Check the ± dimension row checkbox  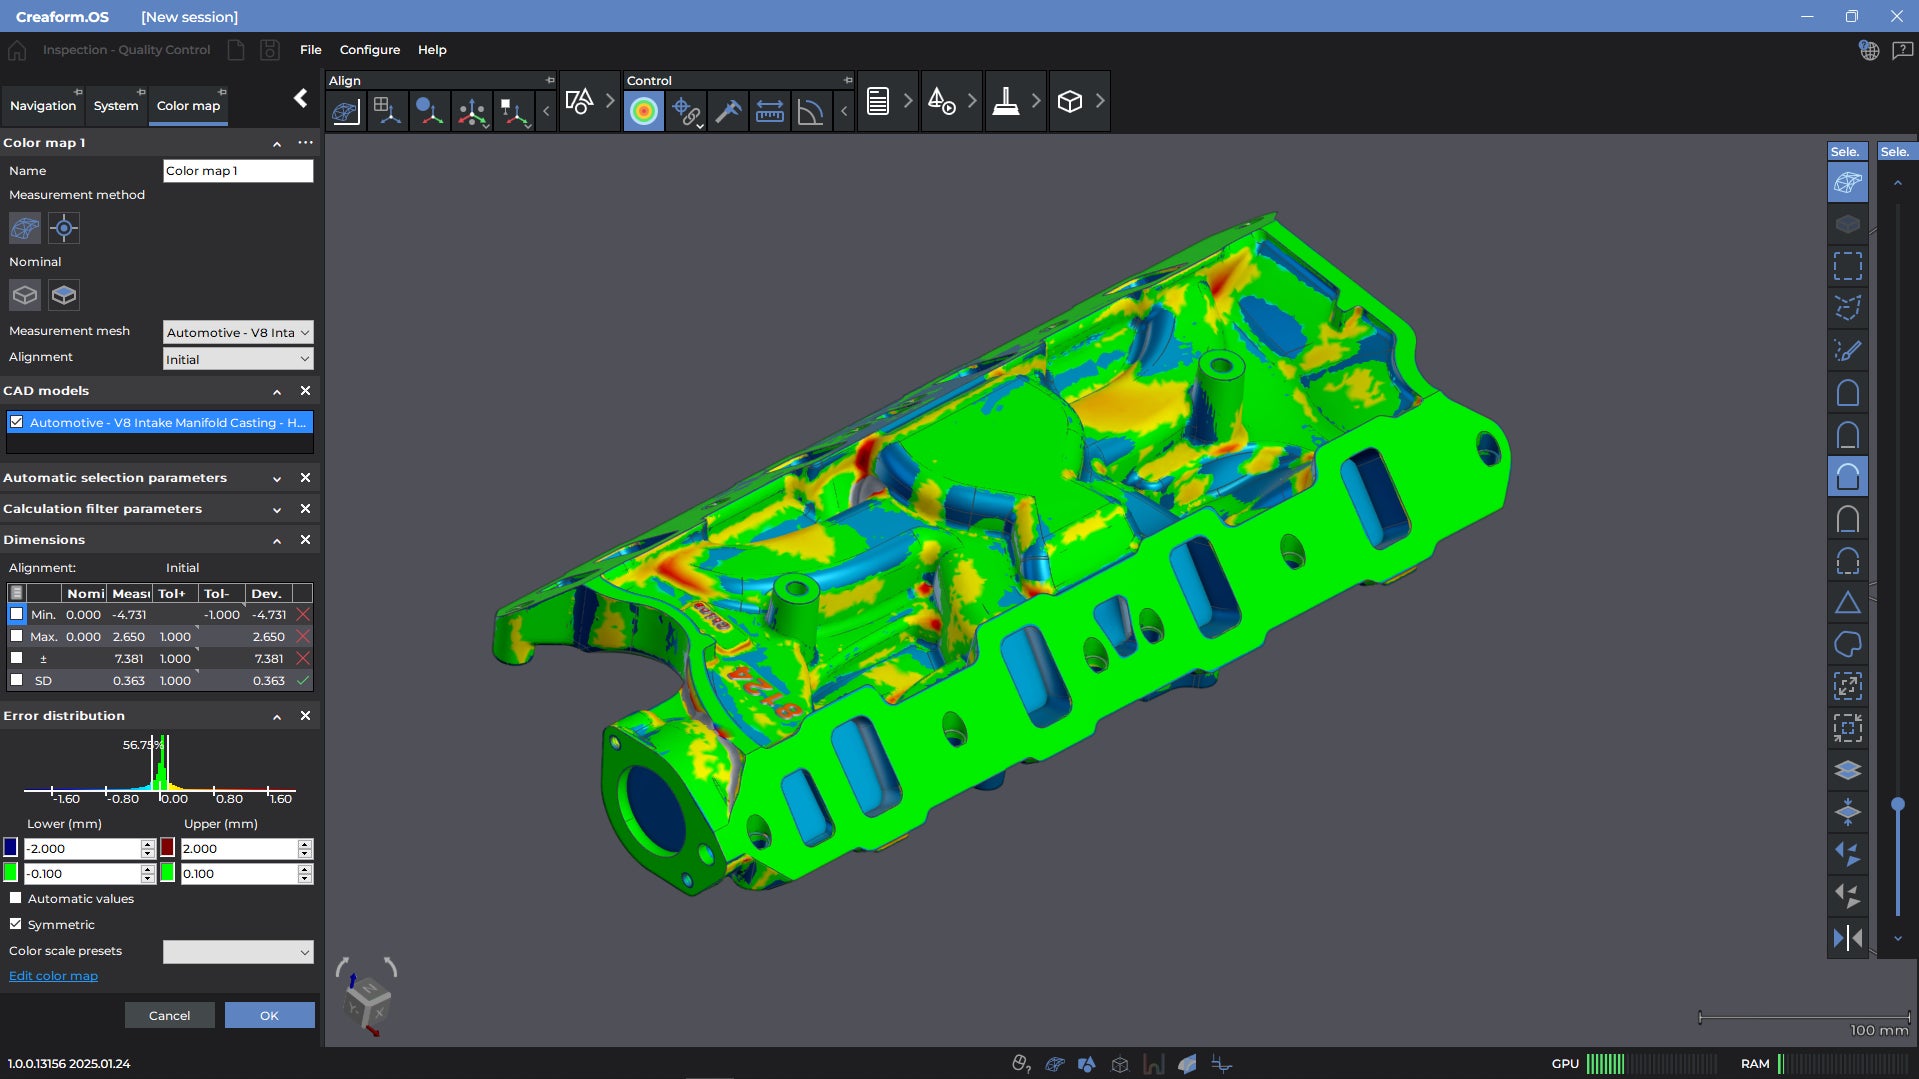pyautogui.click(x=16, y=658)
